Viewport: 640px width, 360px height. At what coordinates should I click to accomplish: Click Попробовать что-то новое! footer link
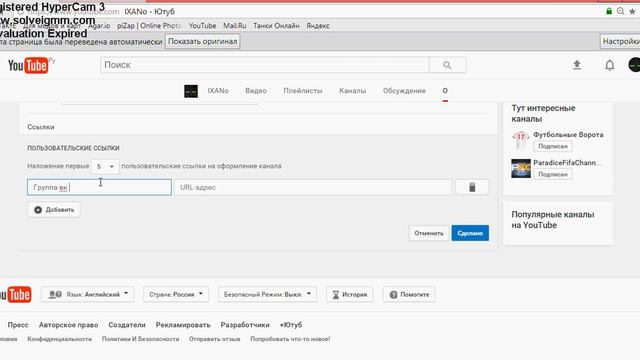[x=290, y=339]
